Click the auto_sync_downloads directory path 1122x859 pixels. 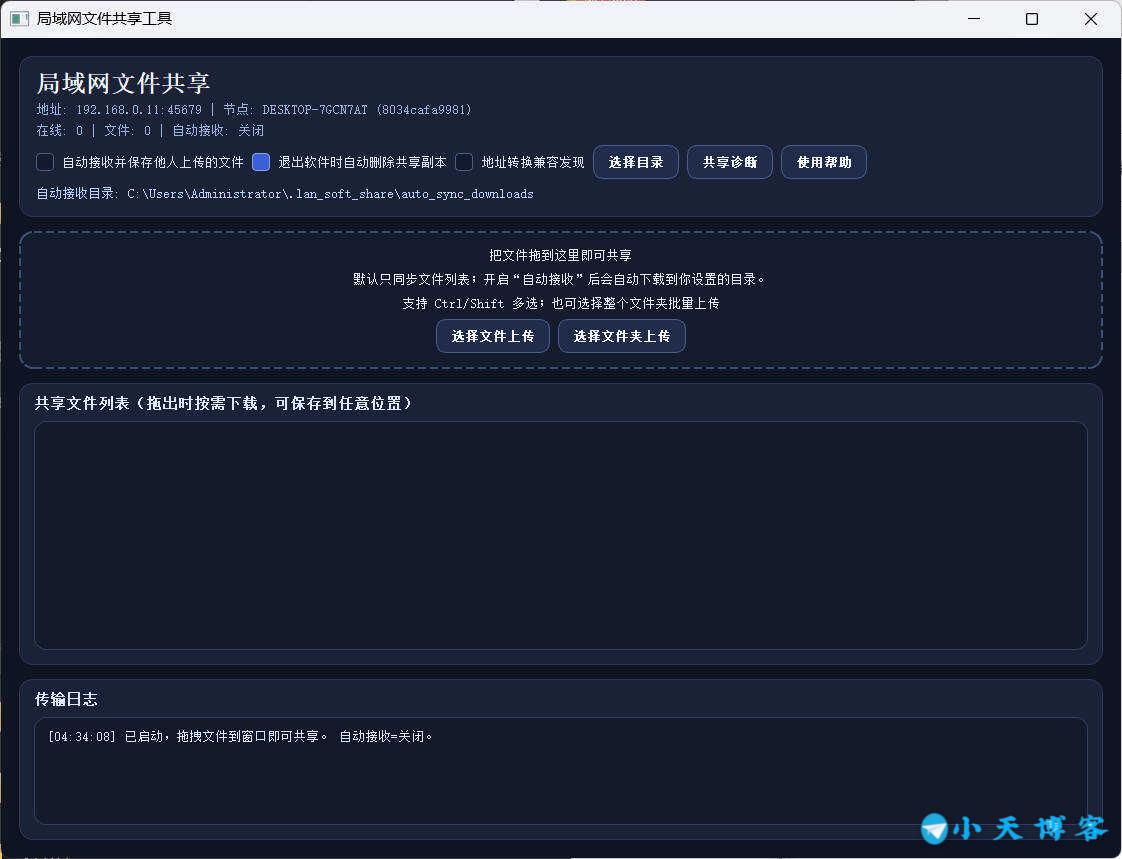click(x=330, y=194)
